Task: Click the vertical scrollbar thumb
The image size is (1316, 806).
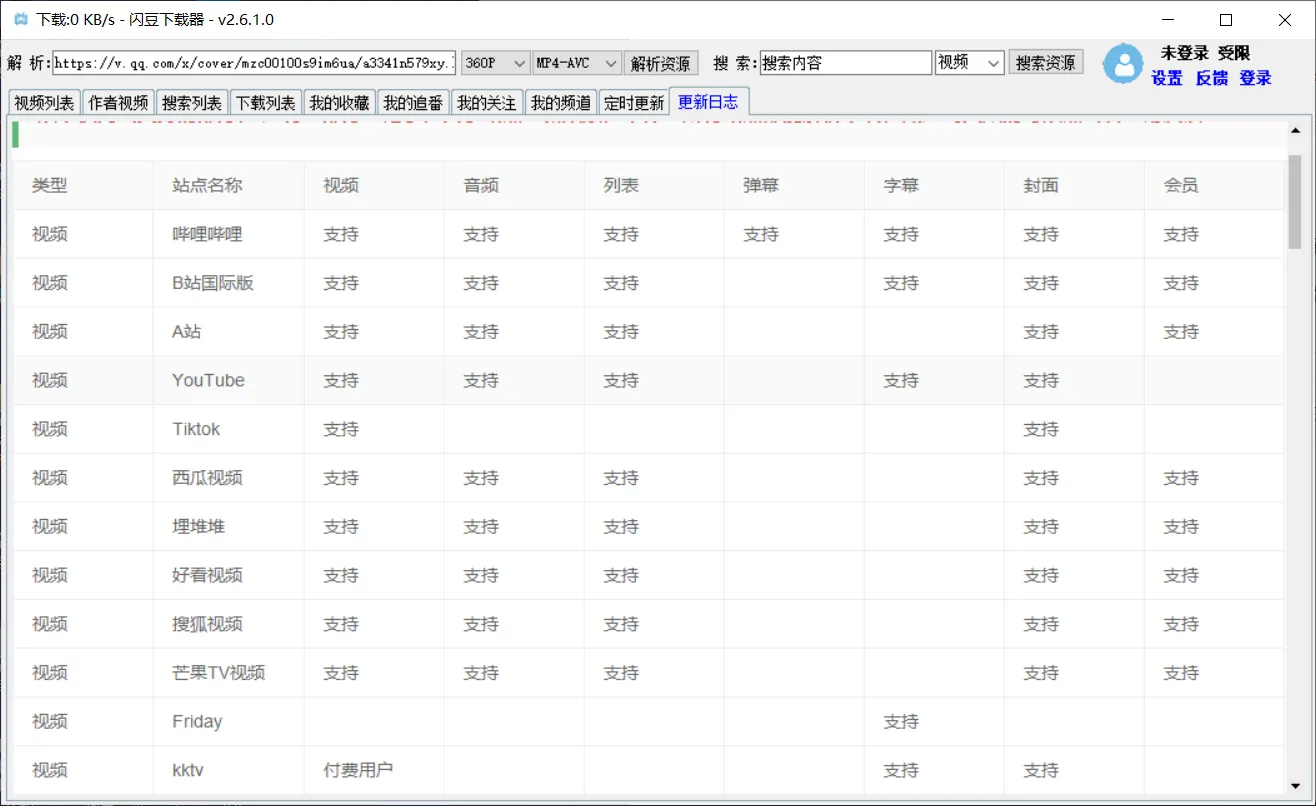Action: point(1295,200)
